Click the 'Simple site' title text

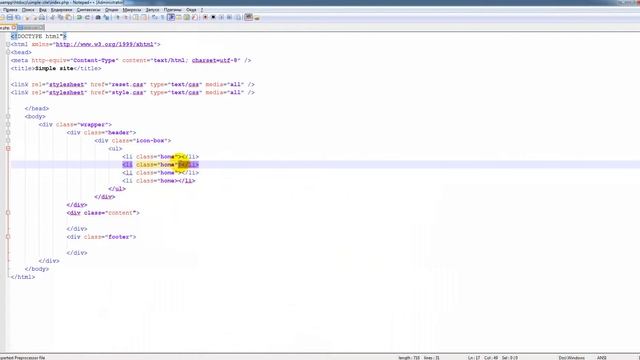[x=54, y=68]
